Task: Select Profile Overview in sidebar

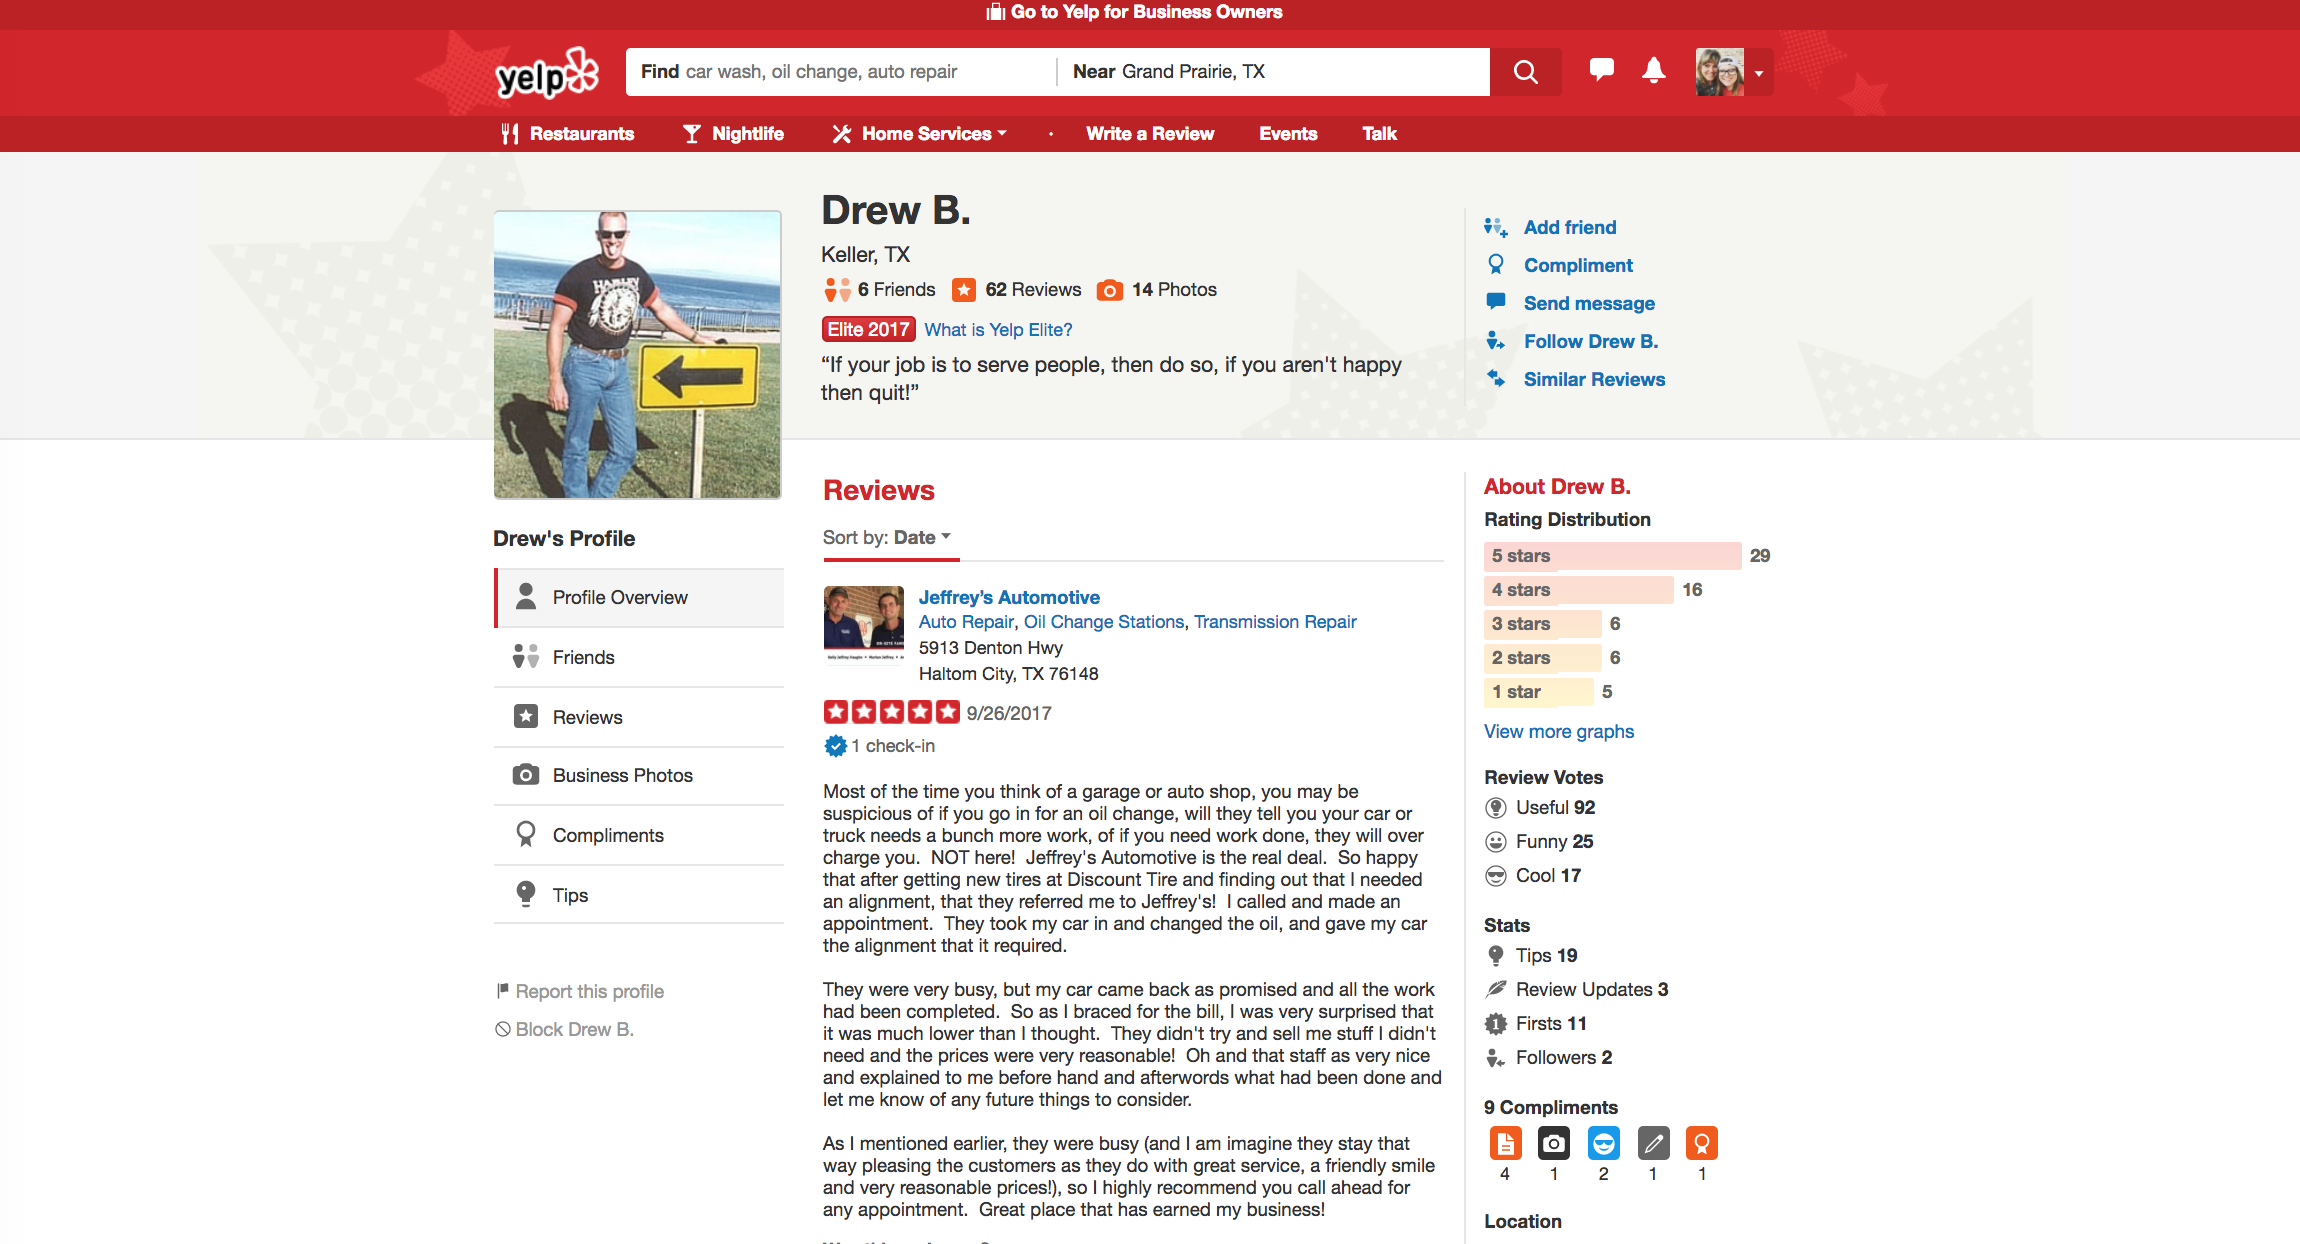Action: 639,597
